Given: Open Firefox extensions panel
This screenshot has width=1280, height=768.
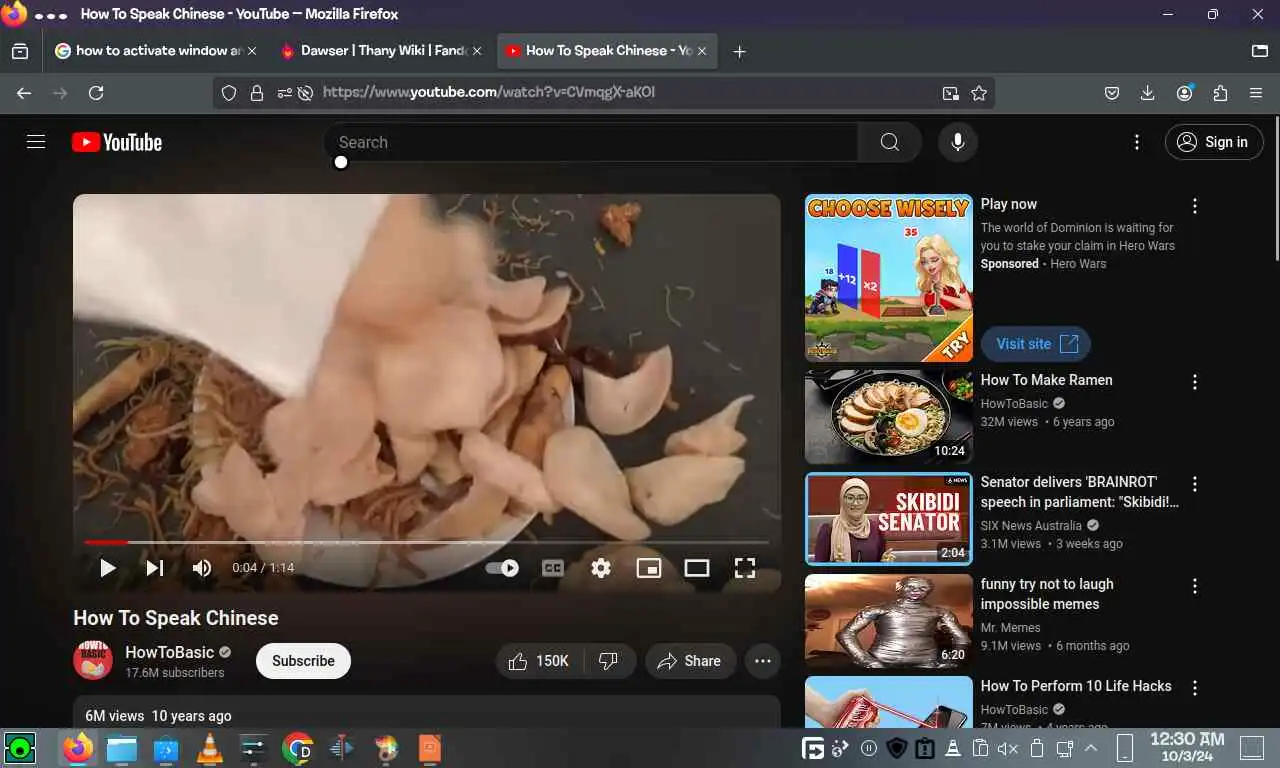Looking at the screenshot, I should pos(1220,93).
